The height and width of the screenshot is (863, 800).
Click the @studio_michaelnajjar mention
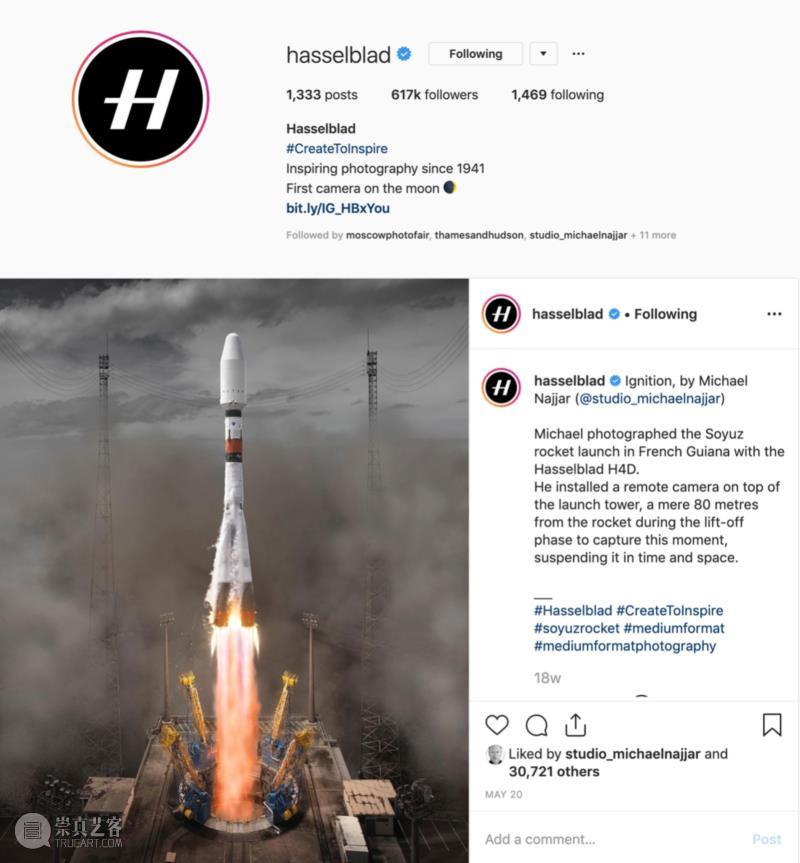(x=650, y=398)
